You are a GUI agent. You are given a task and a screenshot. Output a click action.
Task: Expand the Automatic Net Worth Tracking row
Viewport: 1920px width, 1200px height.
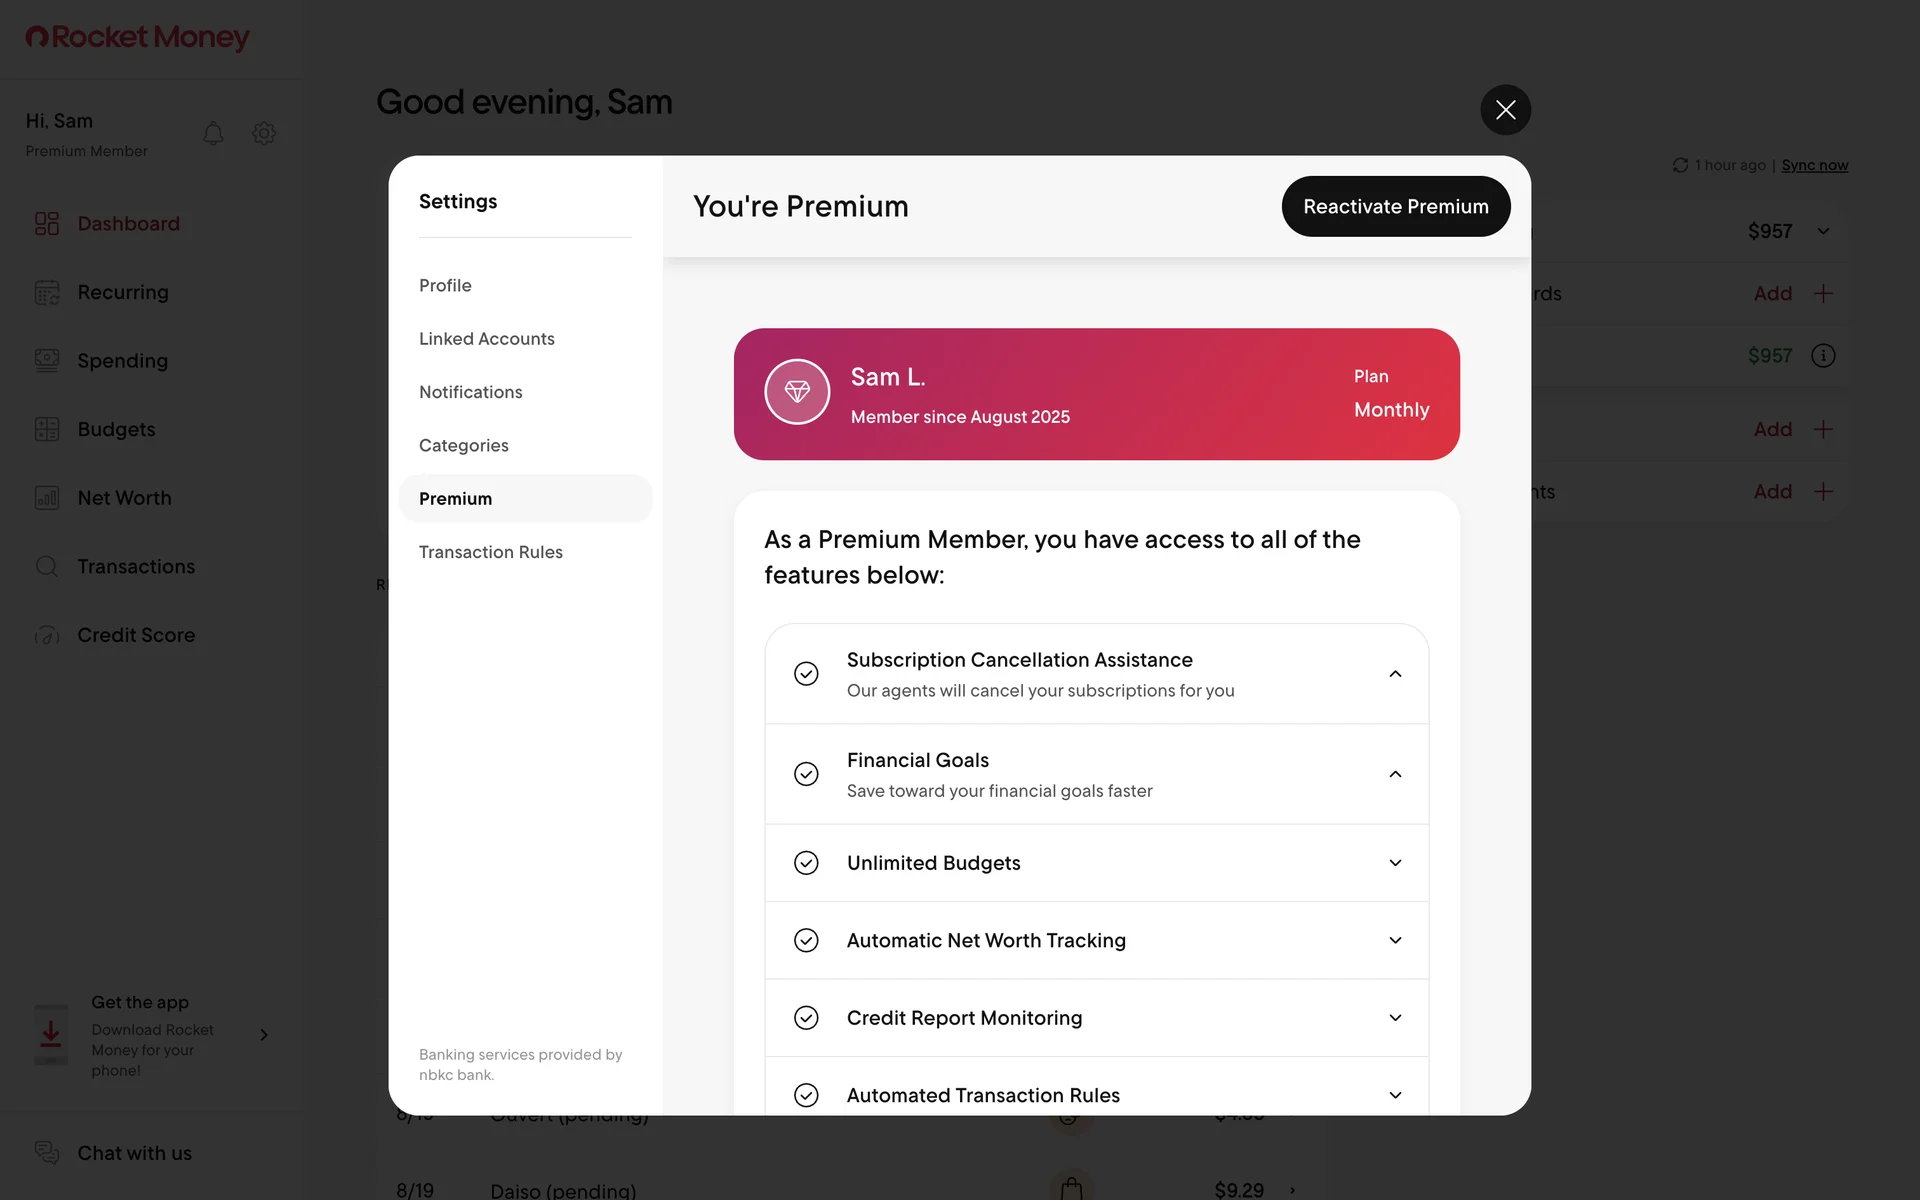[1395, 940]
